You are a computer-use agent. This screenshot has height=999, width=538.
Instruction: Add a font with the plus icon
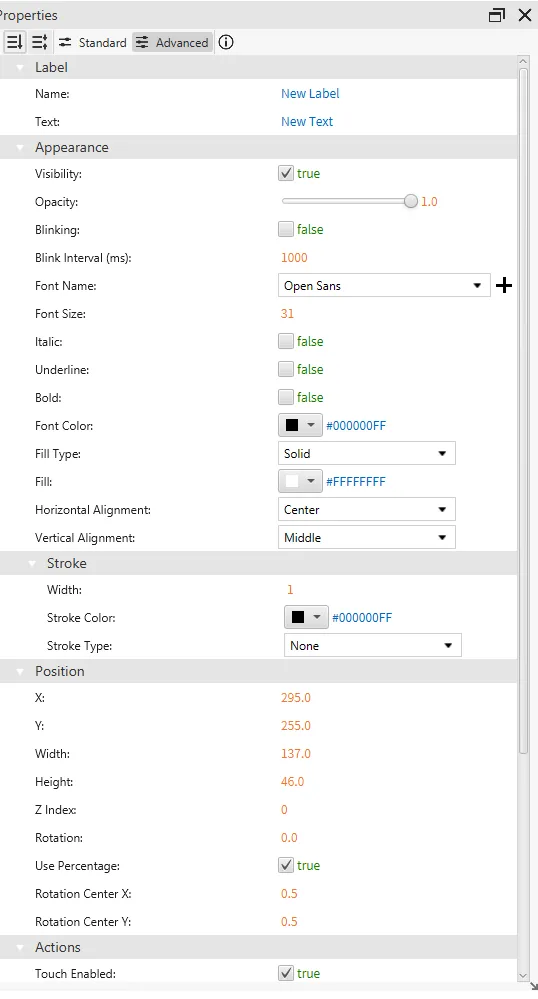(504, 285)
